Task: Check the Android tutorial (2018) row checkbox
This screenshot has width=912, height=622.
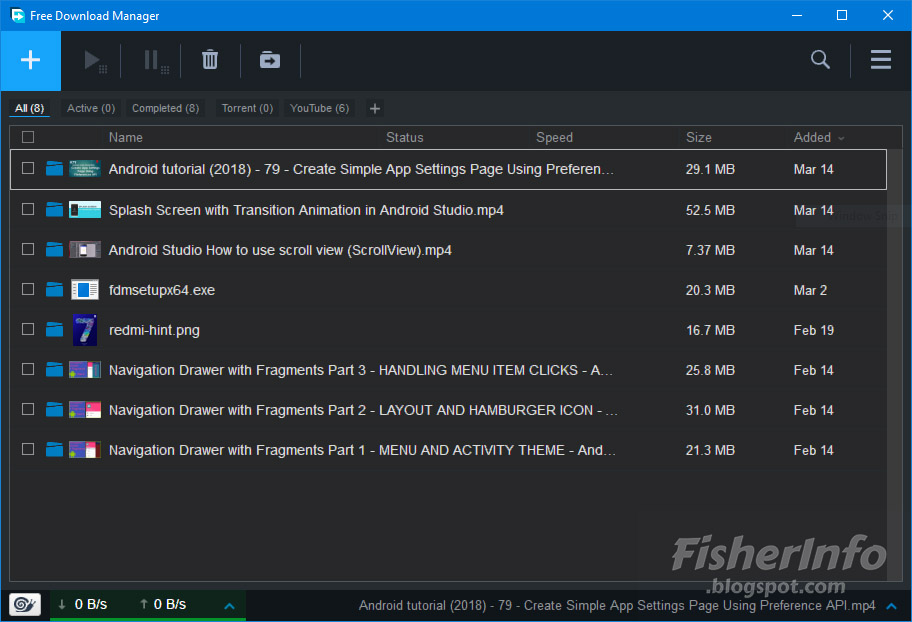Action: (28, 168)
